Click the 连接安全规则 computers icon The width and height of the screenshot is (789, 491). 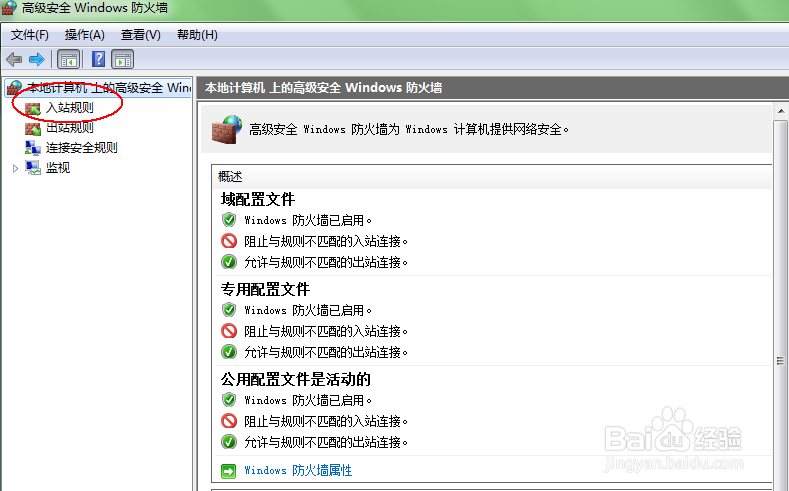coord(33,148)
